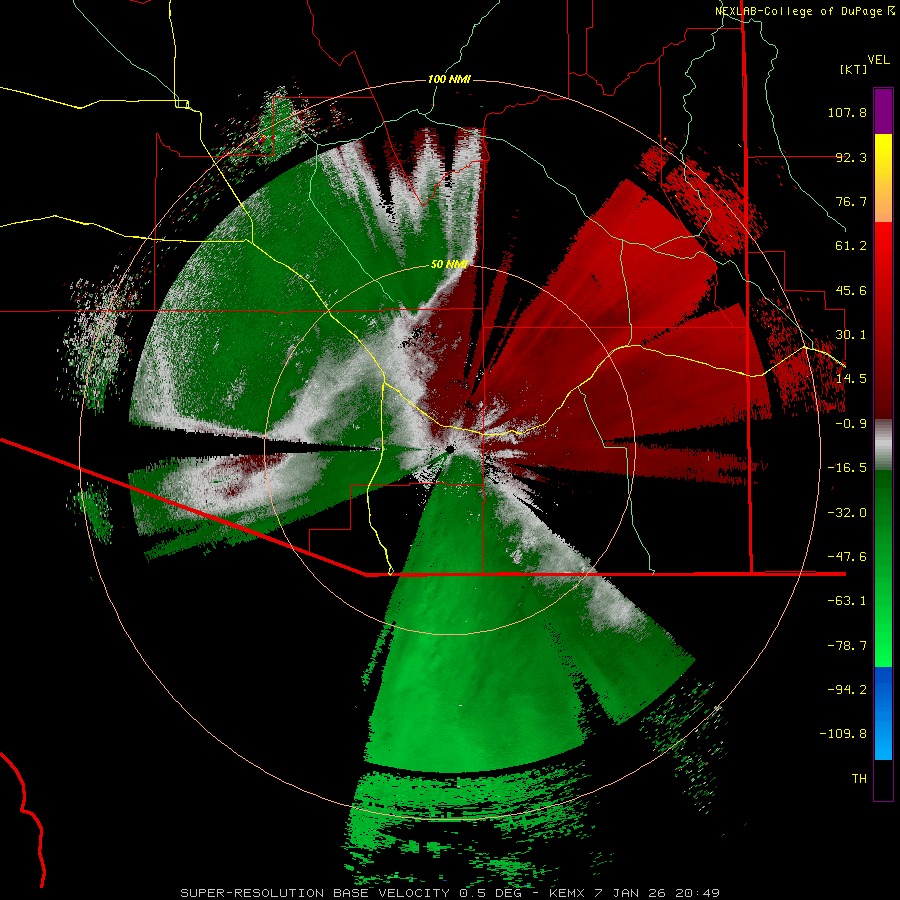Click the black TH segment of the color bar
Screen dimensions: 900x900
point(883,779)
